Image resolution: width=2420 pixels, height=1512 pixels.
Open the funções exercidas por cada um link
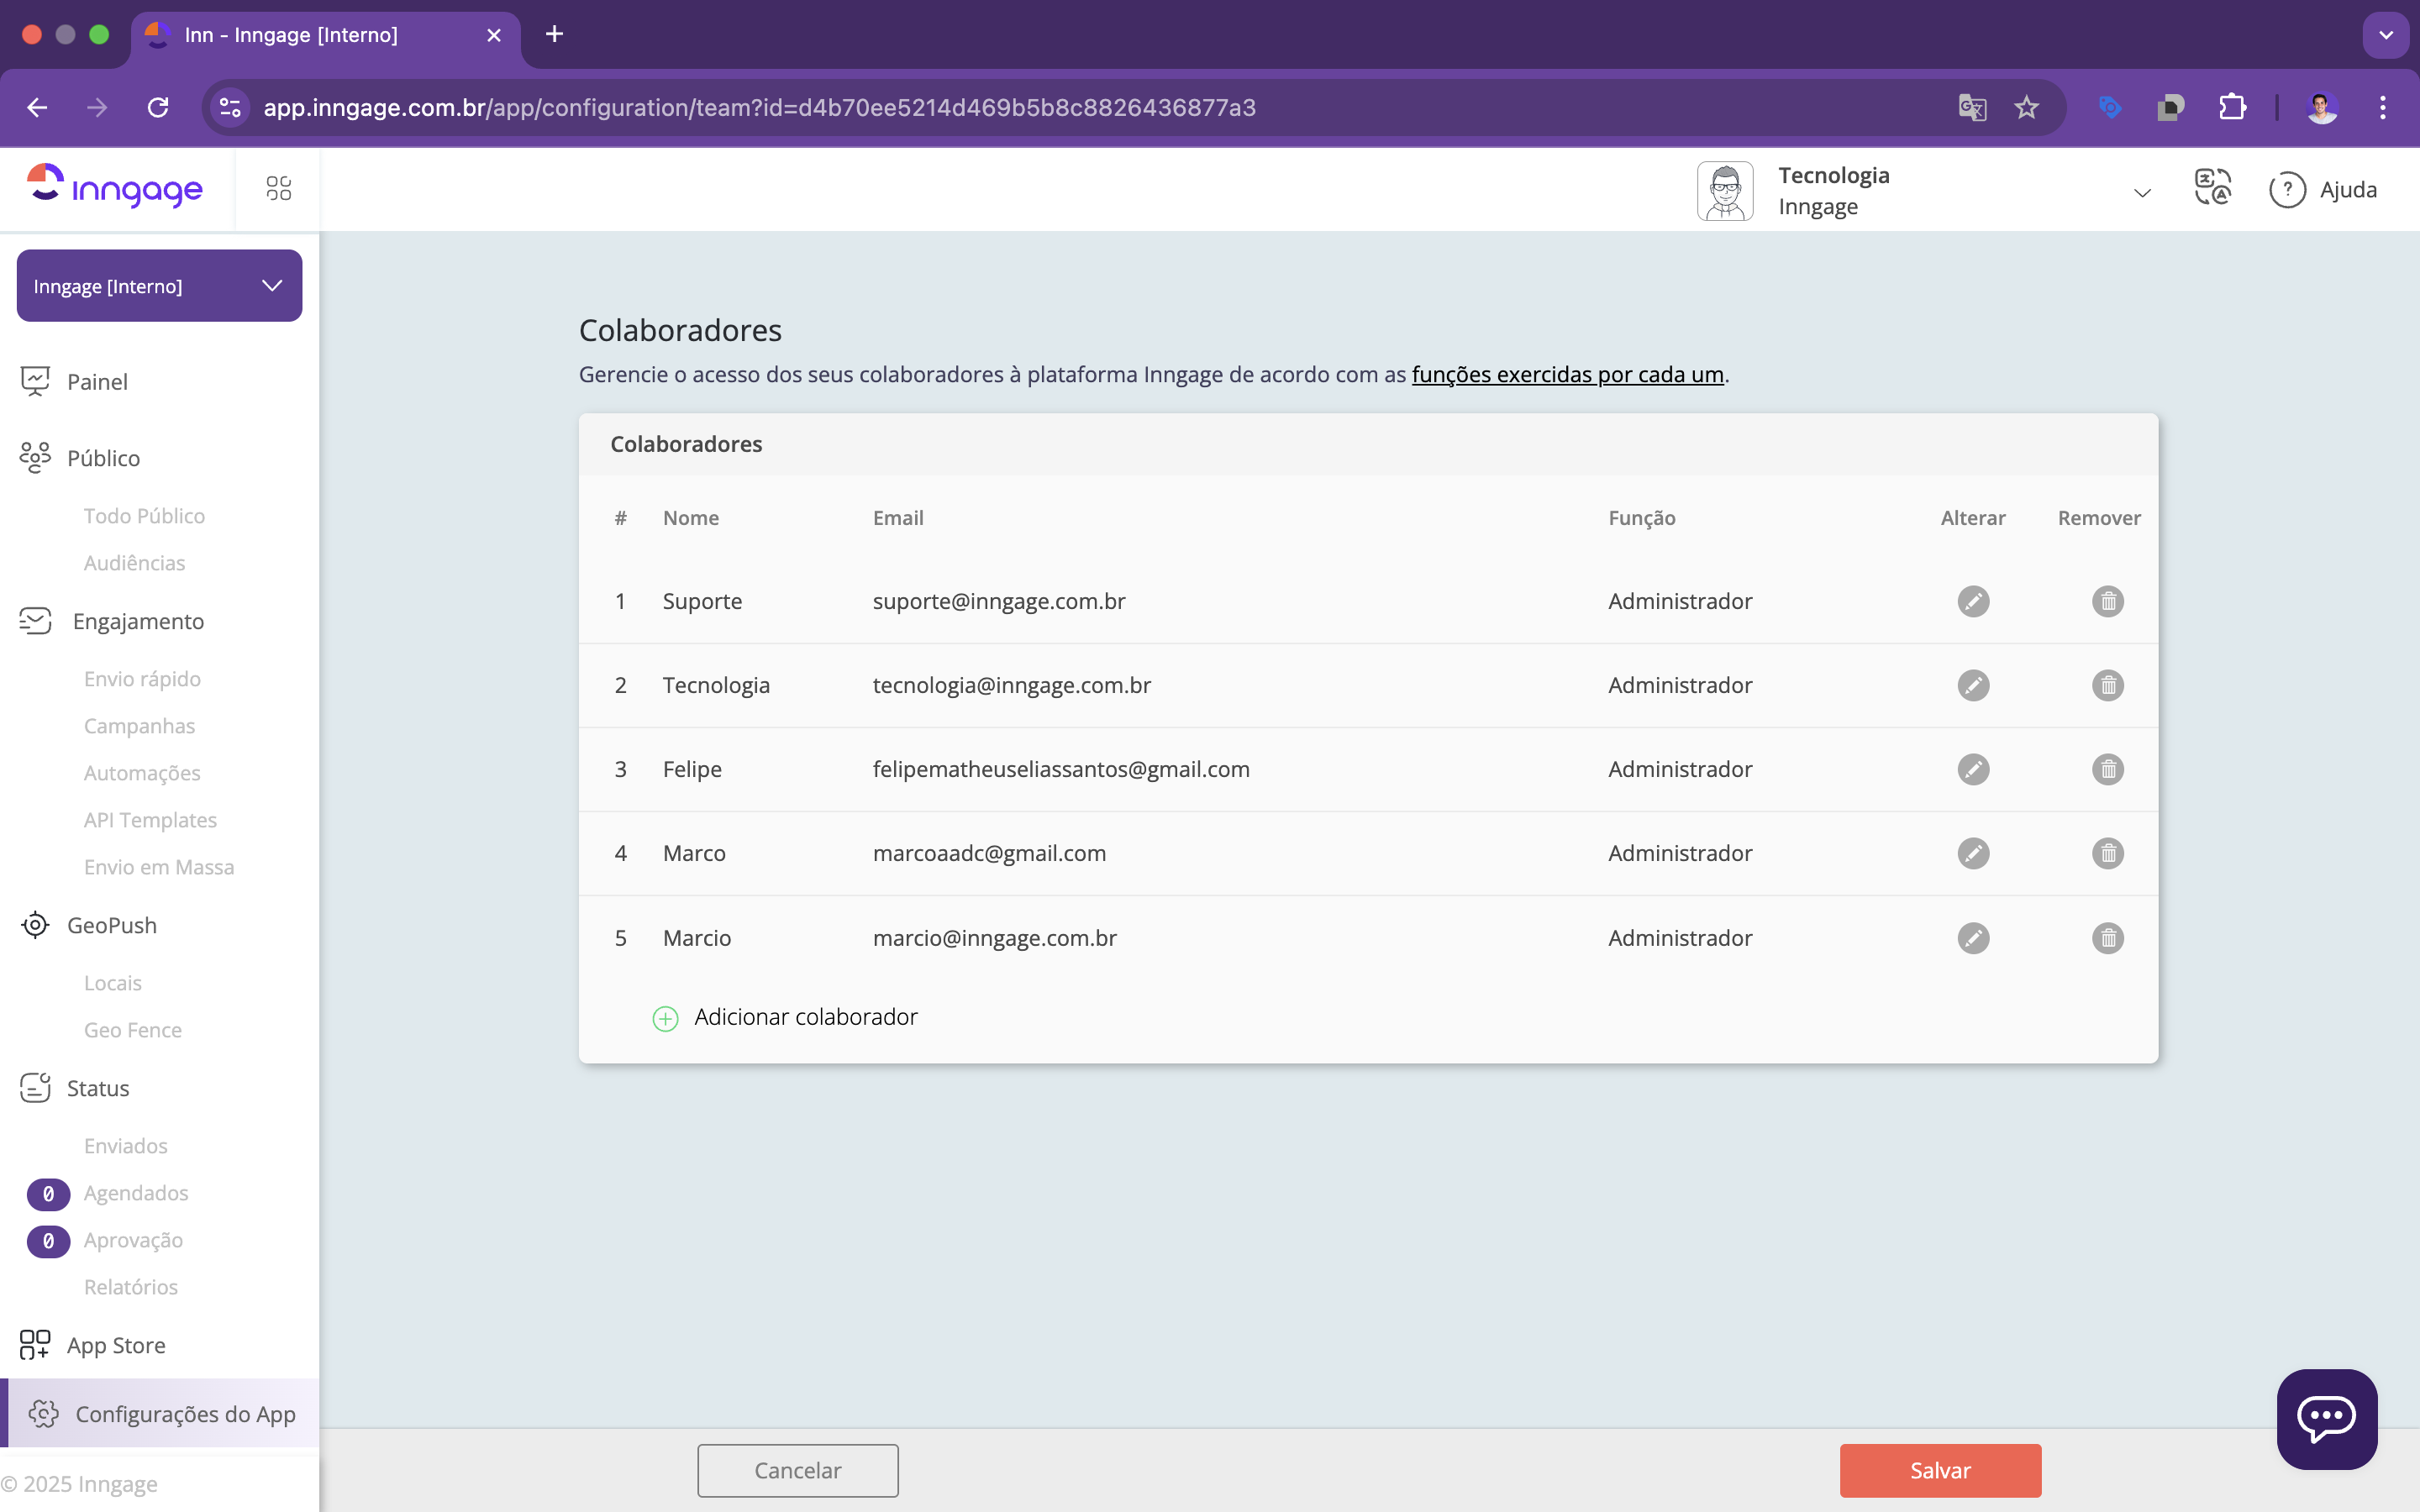click(x=1568, y=374)
